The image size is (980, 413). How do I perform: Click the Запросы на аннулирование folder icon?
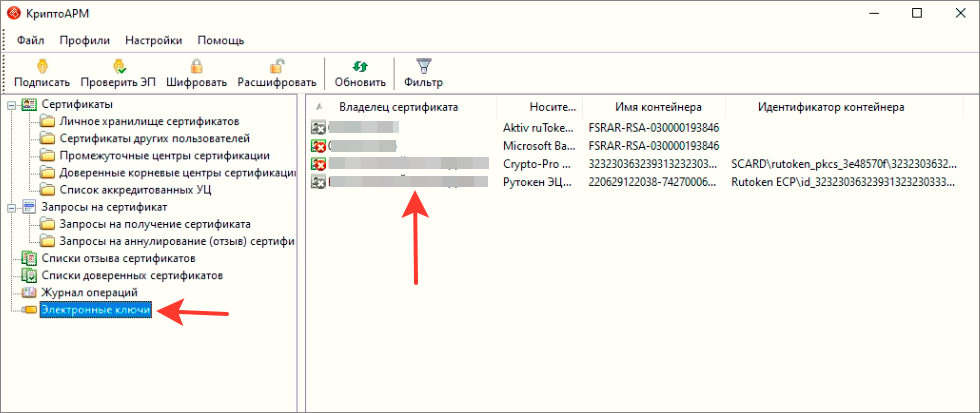click(x=48, y=241)
